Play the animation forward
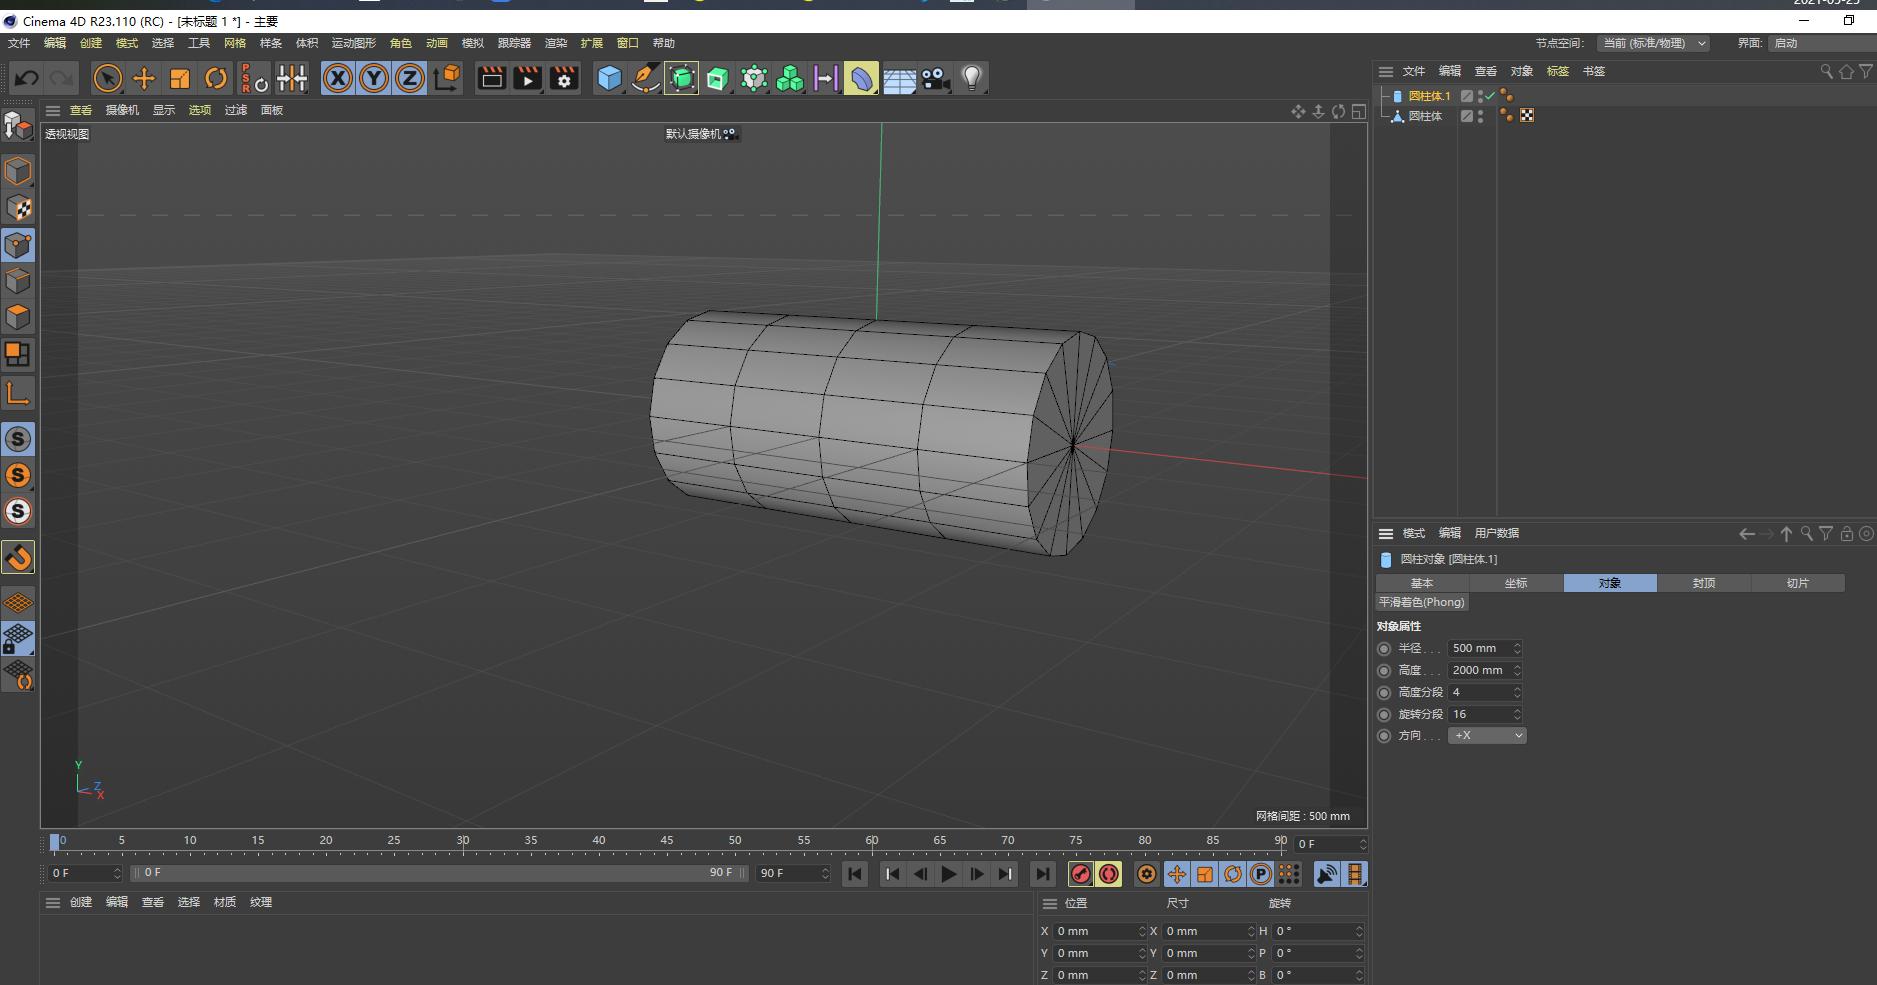Screen dimensions: 1877x985 948,874
